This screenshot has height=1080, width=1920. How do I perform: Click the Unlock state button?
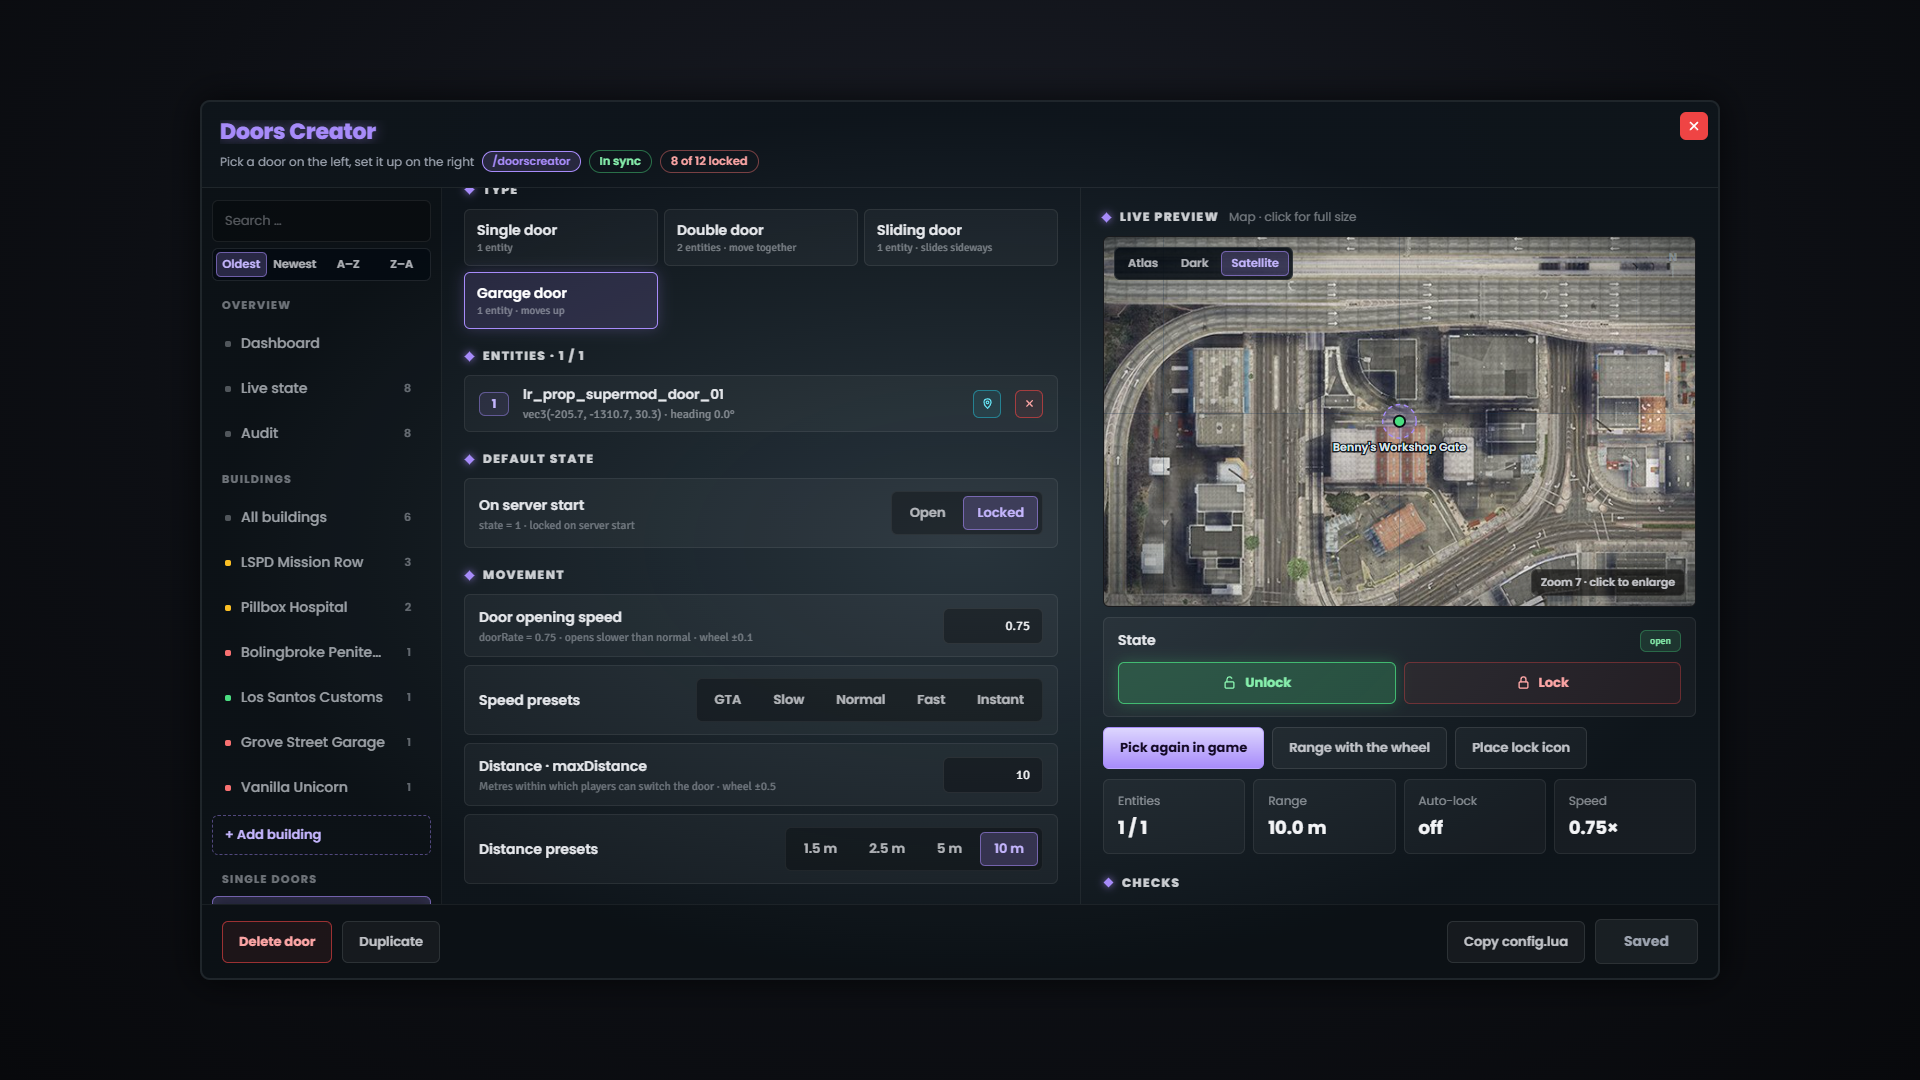[x=1256, y=683]
